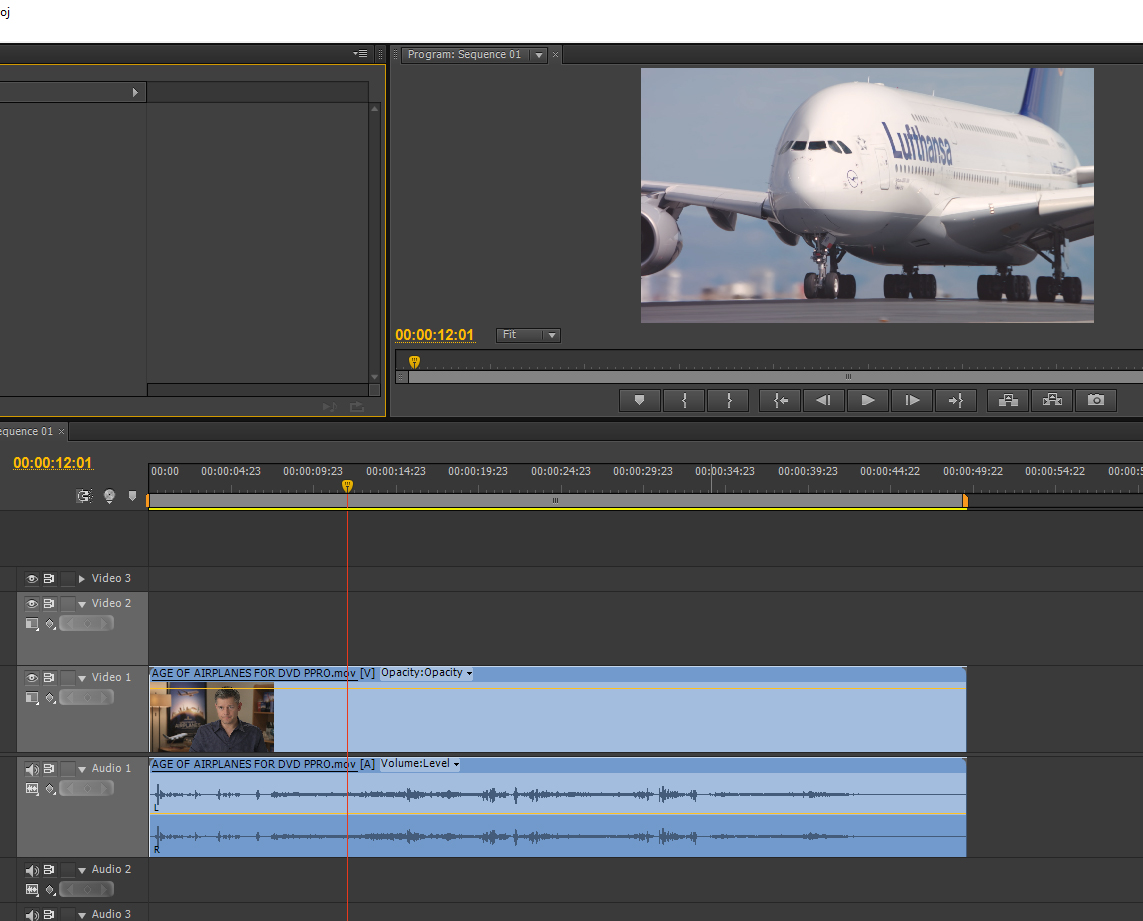The height and width of the screenshot is (921, 1143).
Task: Click the Set Unnumbered Marker icon in the timeline
Action: click(132, 496)
